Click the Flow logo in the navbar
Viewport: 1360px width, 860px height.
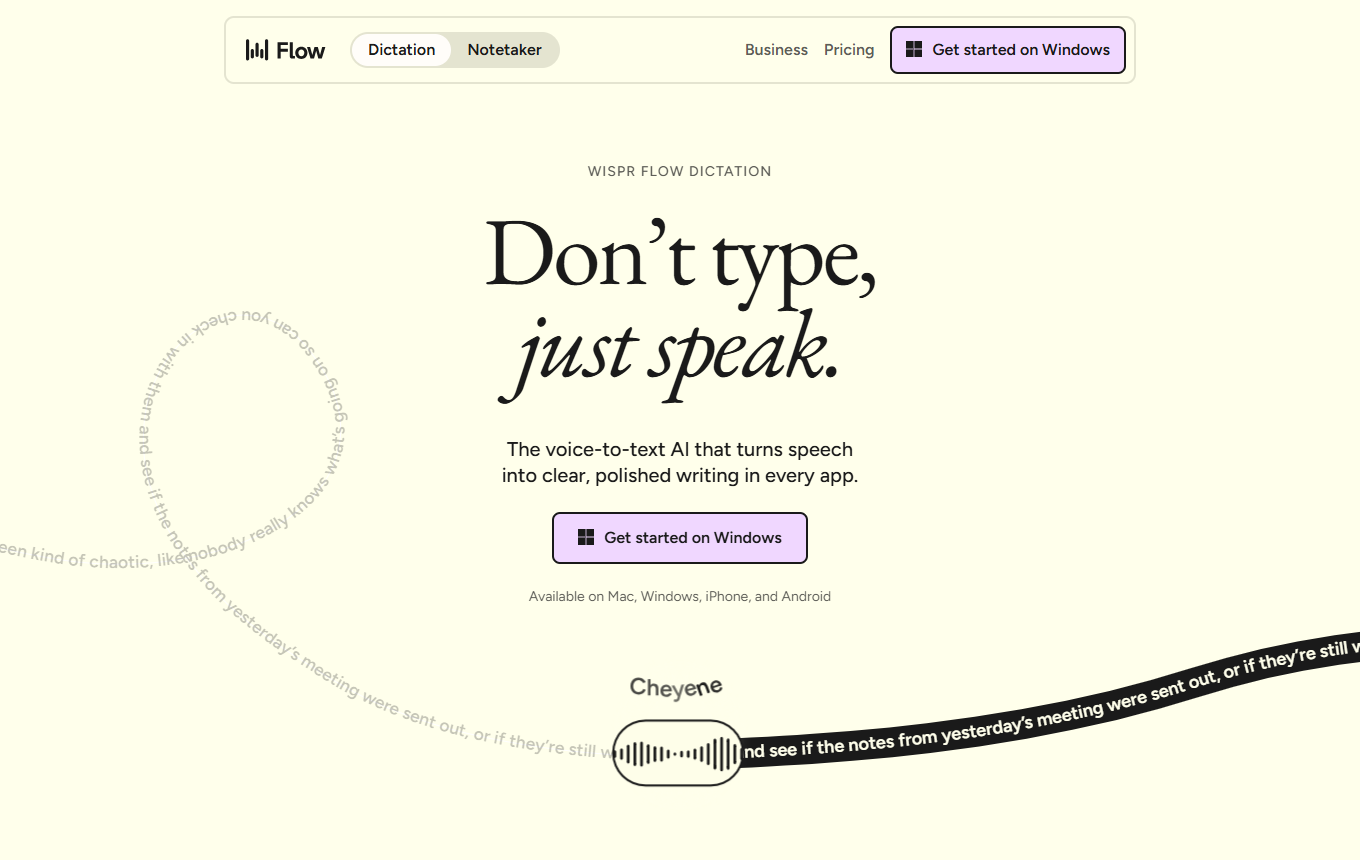coord(285,50)
